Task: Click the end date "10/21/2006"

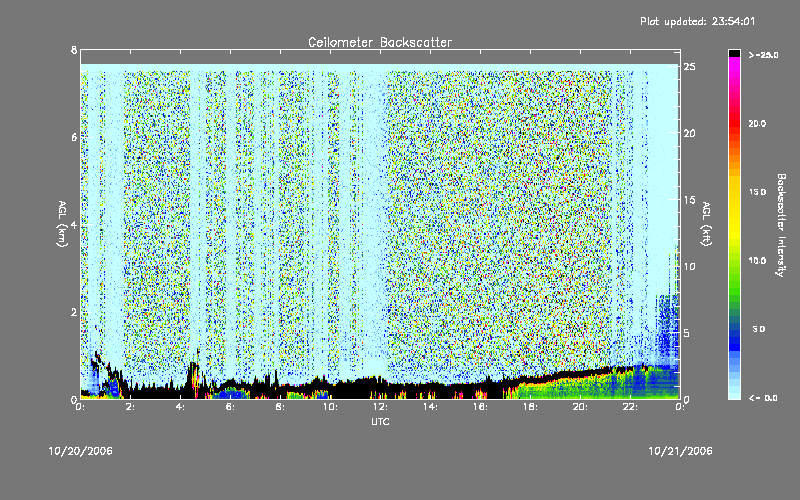Action: tap(681, 451)
